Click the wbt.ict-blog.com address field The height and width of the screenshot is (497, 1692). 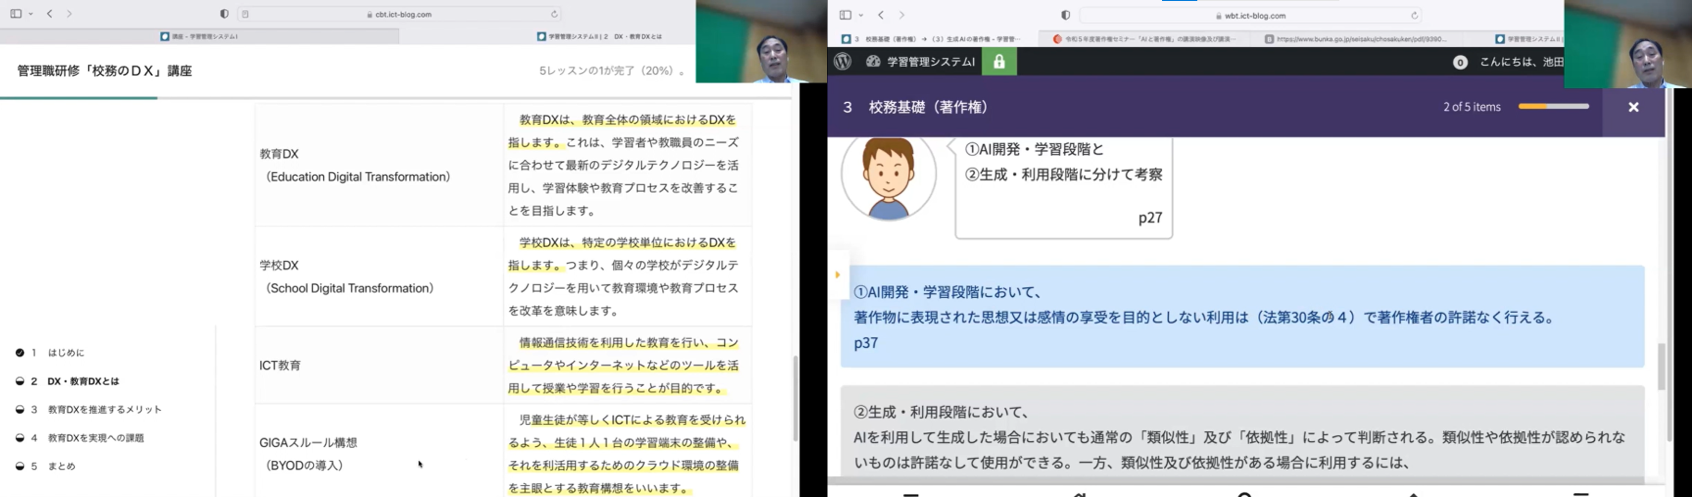(1251, 15)
